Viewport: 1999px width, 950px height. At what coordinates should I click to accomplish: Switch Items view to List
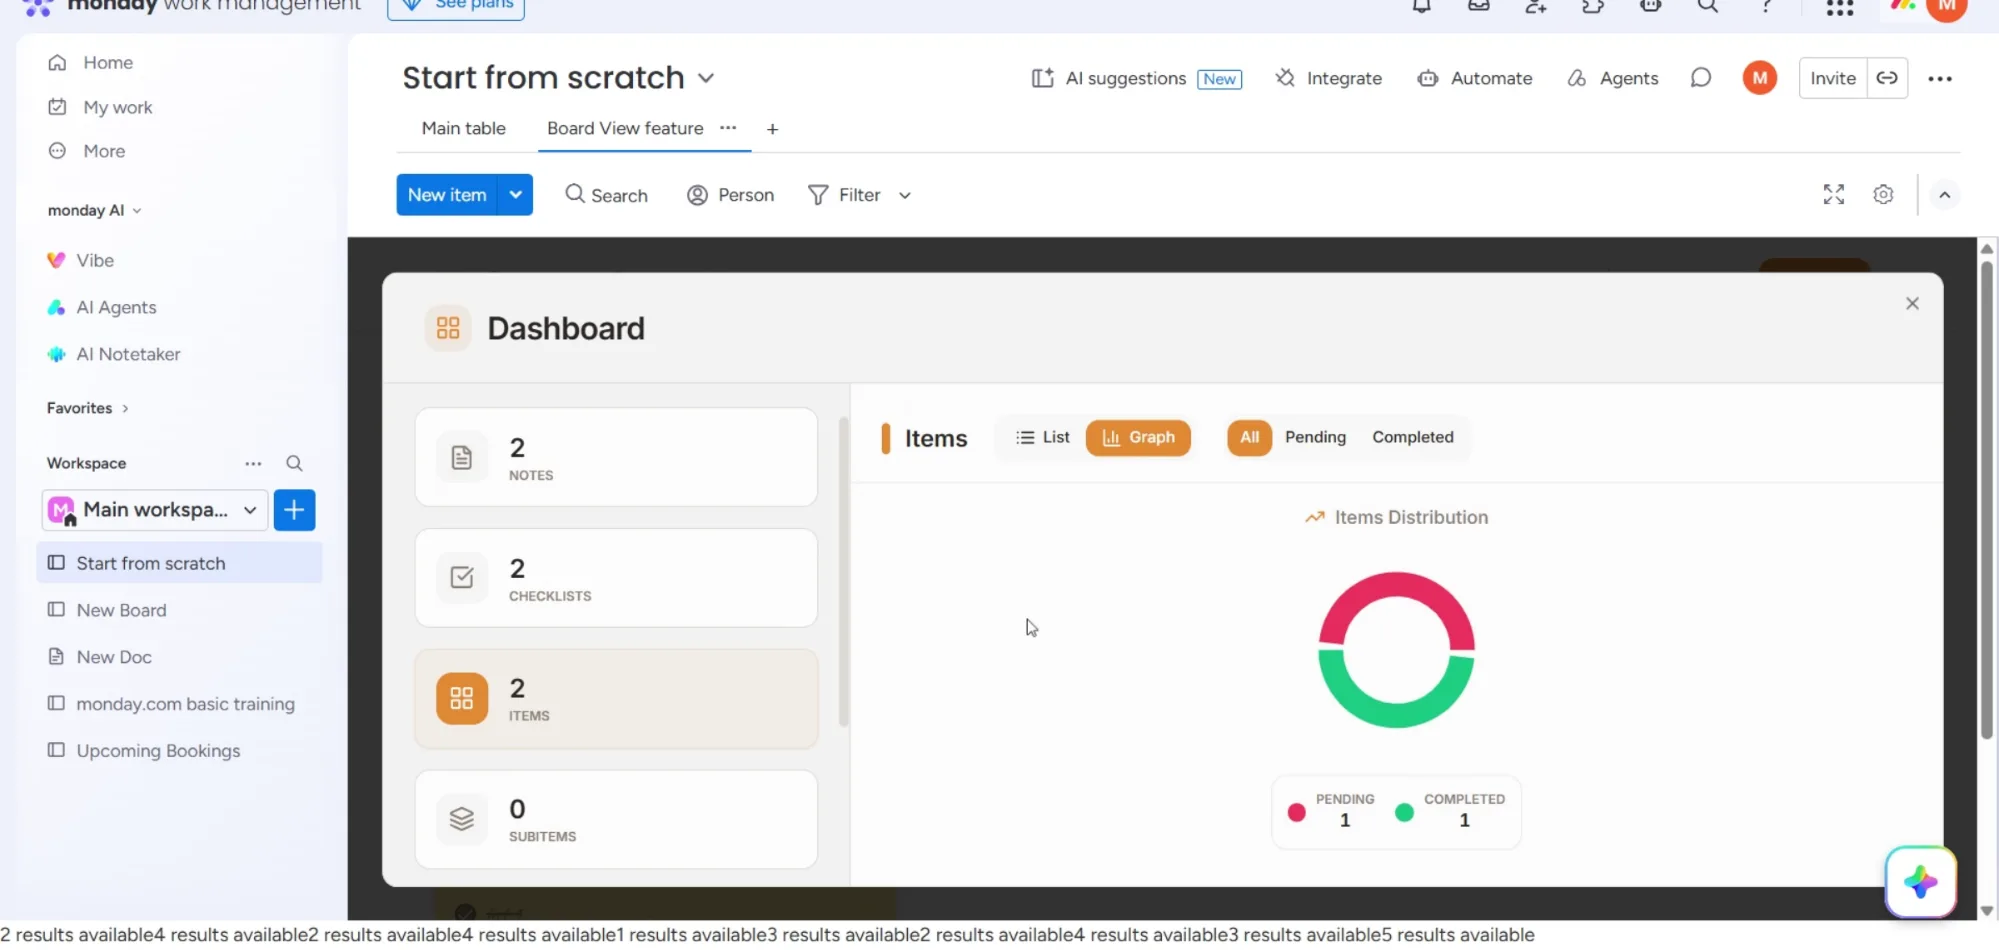[x=1043, y=437]
